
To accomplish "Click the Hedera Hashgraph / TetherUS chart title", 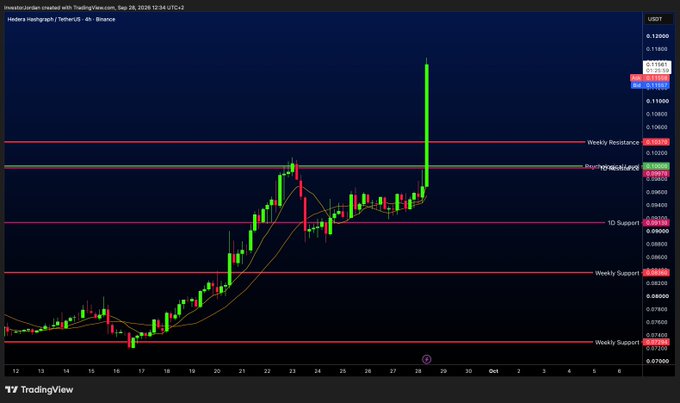I will (61, 19).
